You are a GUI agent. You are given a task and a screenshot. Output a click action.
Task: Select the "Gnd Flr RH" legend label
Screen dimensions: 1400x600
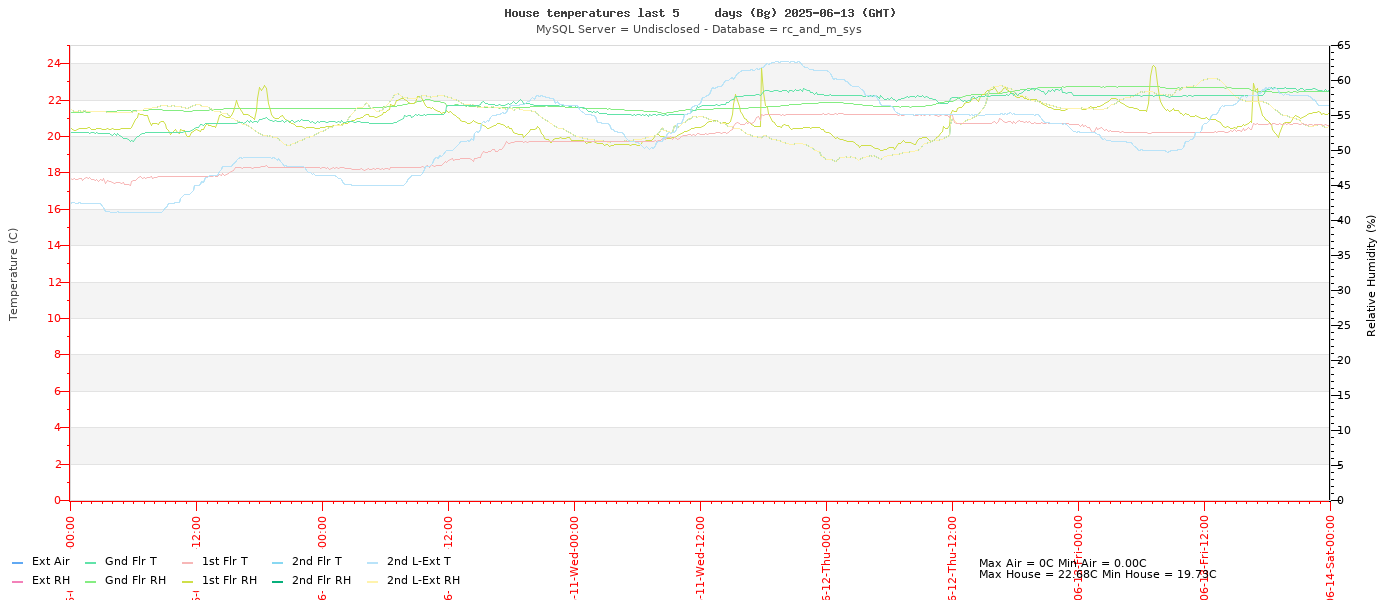[136, 580]
